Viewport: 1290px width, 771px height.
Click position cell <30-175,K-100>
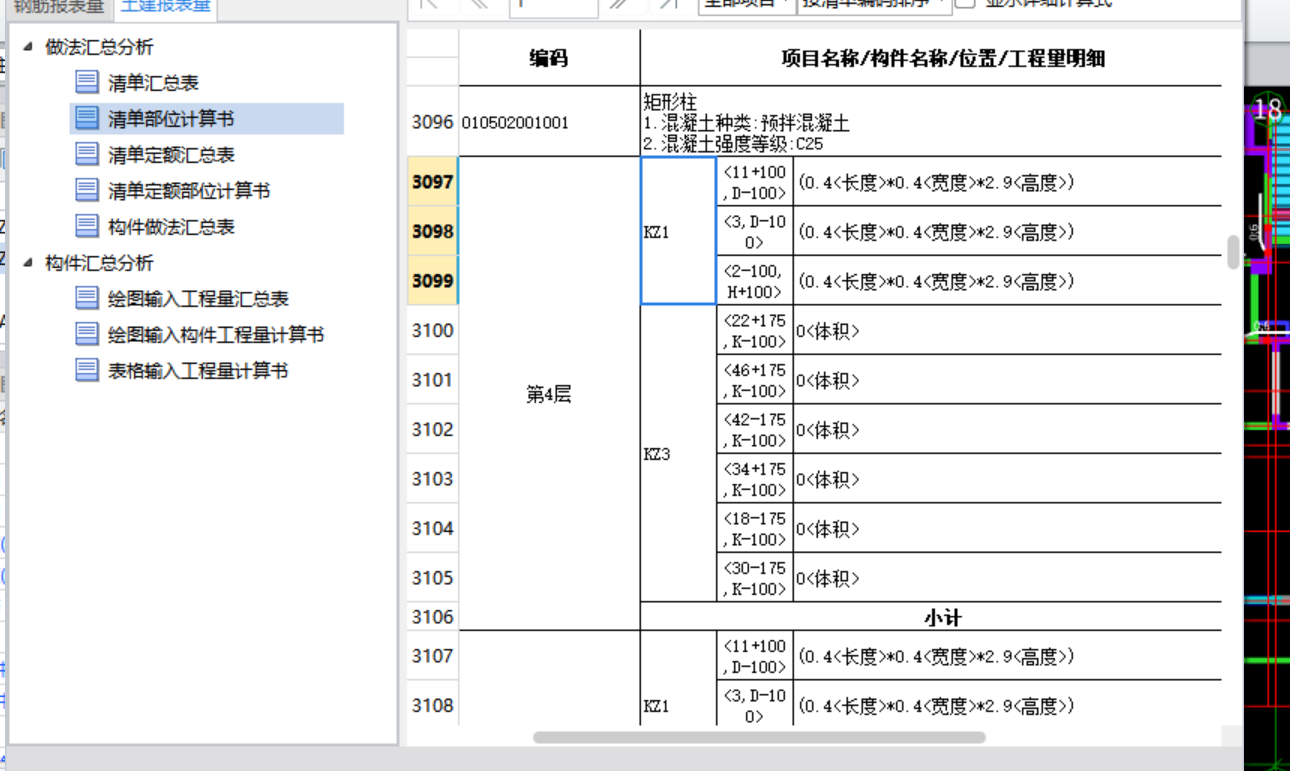point(755,578)
